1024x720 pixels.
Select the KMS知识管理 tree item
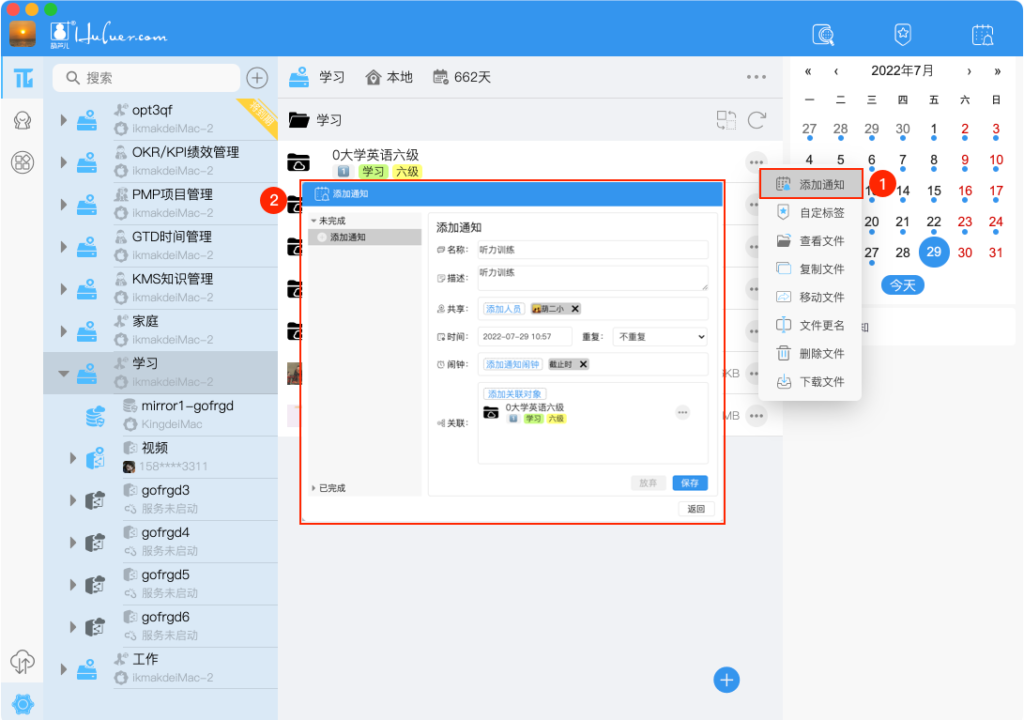coord(161,288)
